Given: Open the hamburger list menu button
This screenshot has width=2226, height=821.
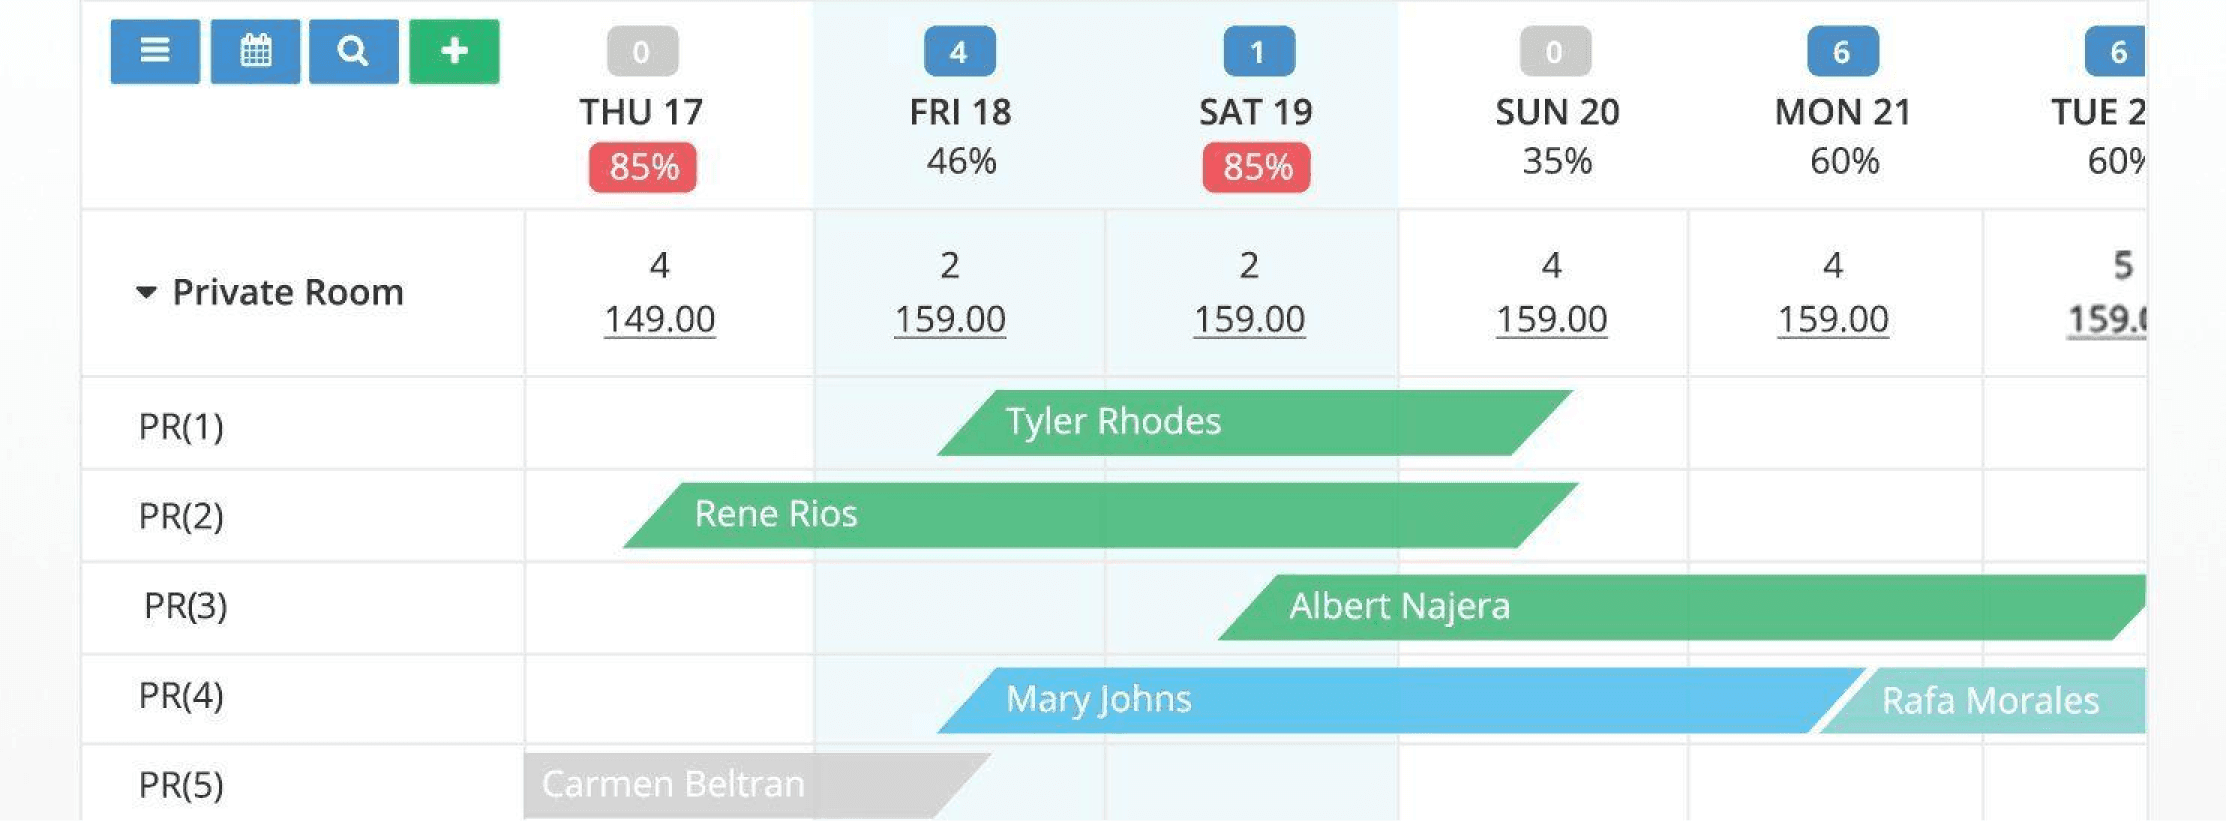Looking at the screenshot, I should point(155,51).
